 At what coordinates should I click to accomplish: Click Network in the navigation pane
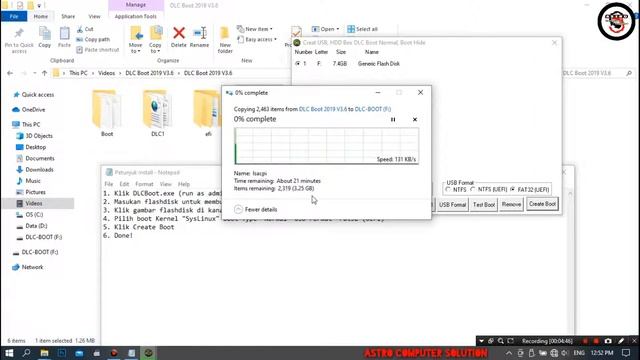32,267
